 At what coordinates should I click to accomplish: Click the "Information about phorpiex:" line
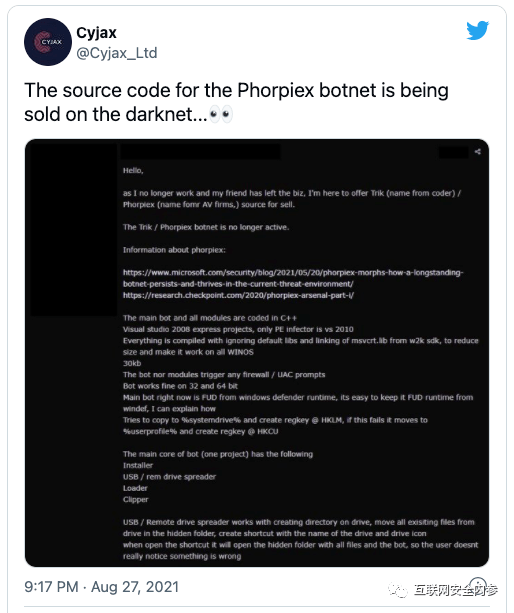[174, 250]
